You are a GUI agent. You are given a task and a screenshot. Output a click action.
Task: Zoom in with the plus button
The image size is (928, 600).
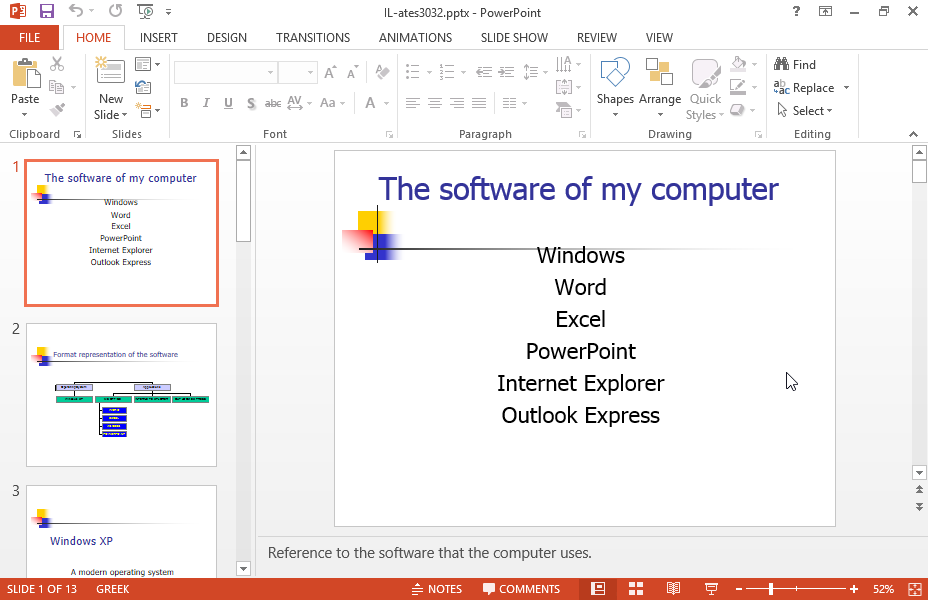(x=853, y=589)
